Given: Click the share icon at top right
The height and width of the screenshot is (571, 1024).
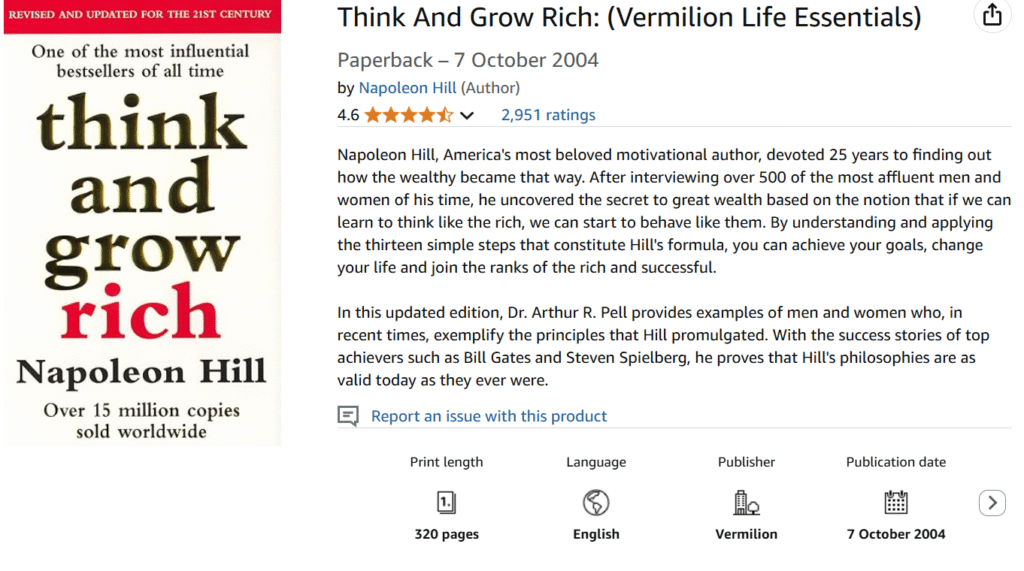Looking at the screenshot, I should [991, 15].
